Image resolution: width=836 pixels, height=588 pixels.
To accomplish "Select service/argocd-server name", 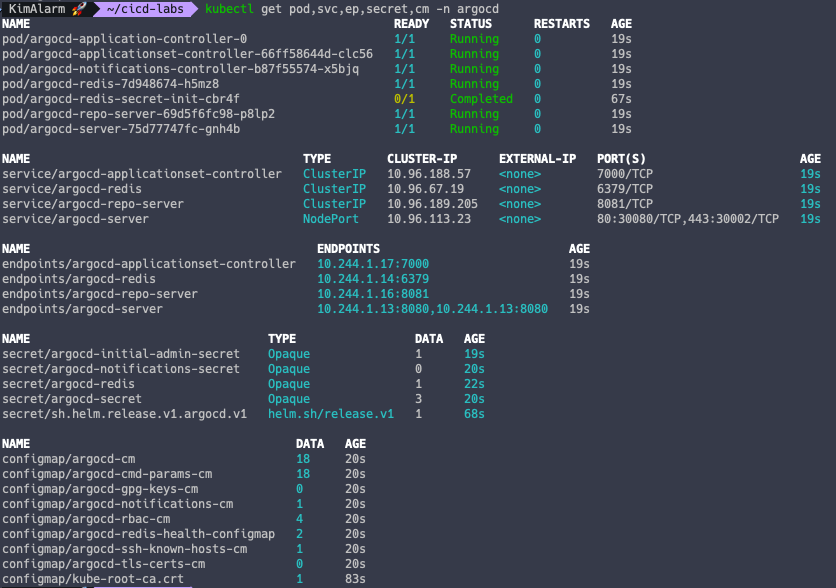I will pyautogui.click(x=75, y=219).
